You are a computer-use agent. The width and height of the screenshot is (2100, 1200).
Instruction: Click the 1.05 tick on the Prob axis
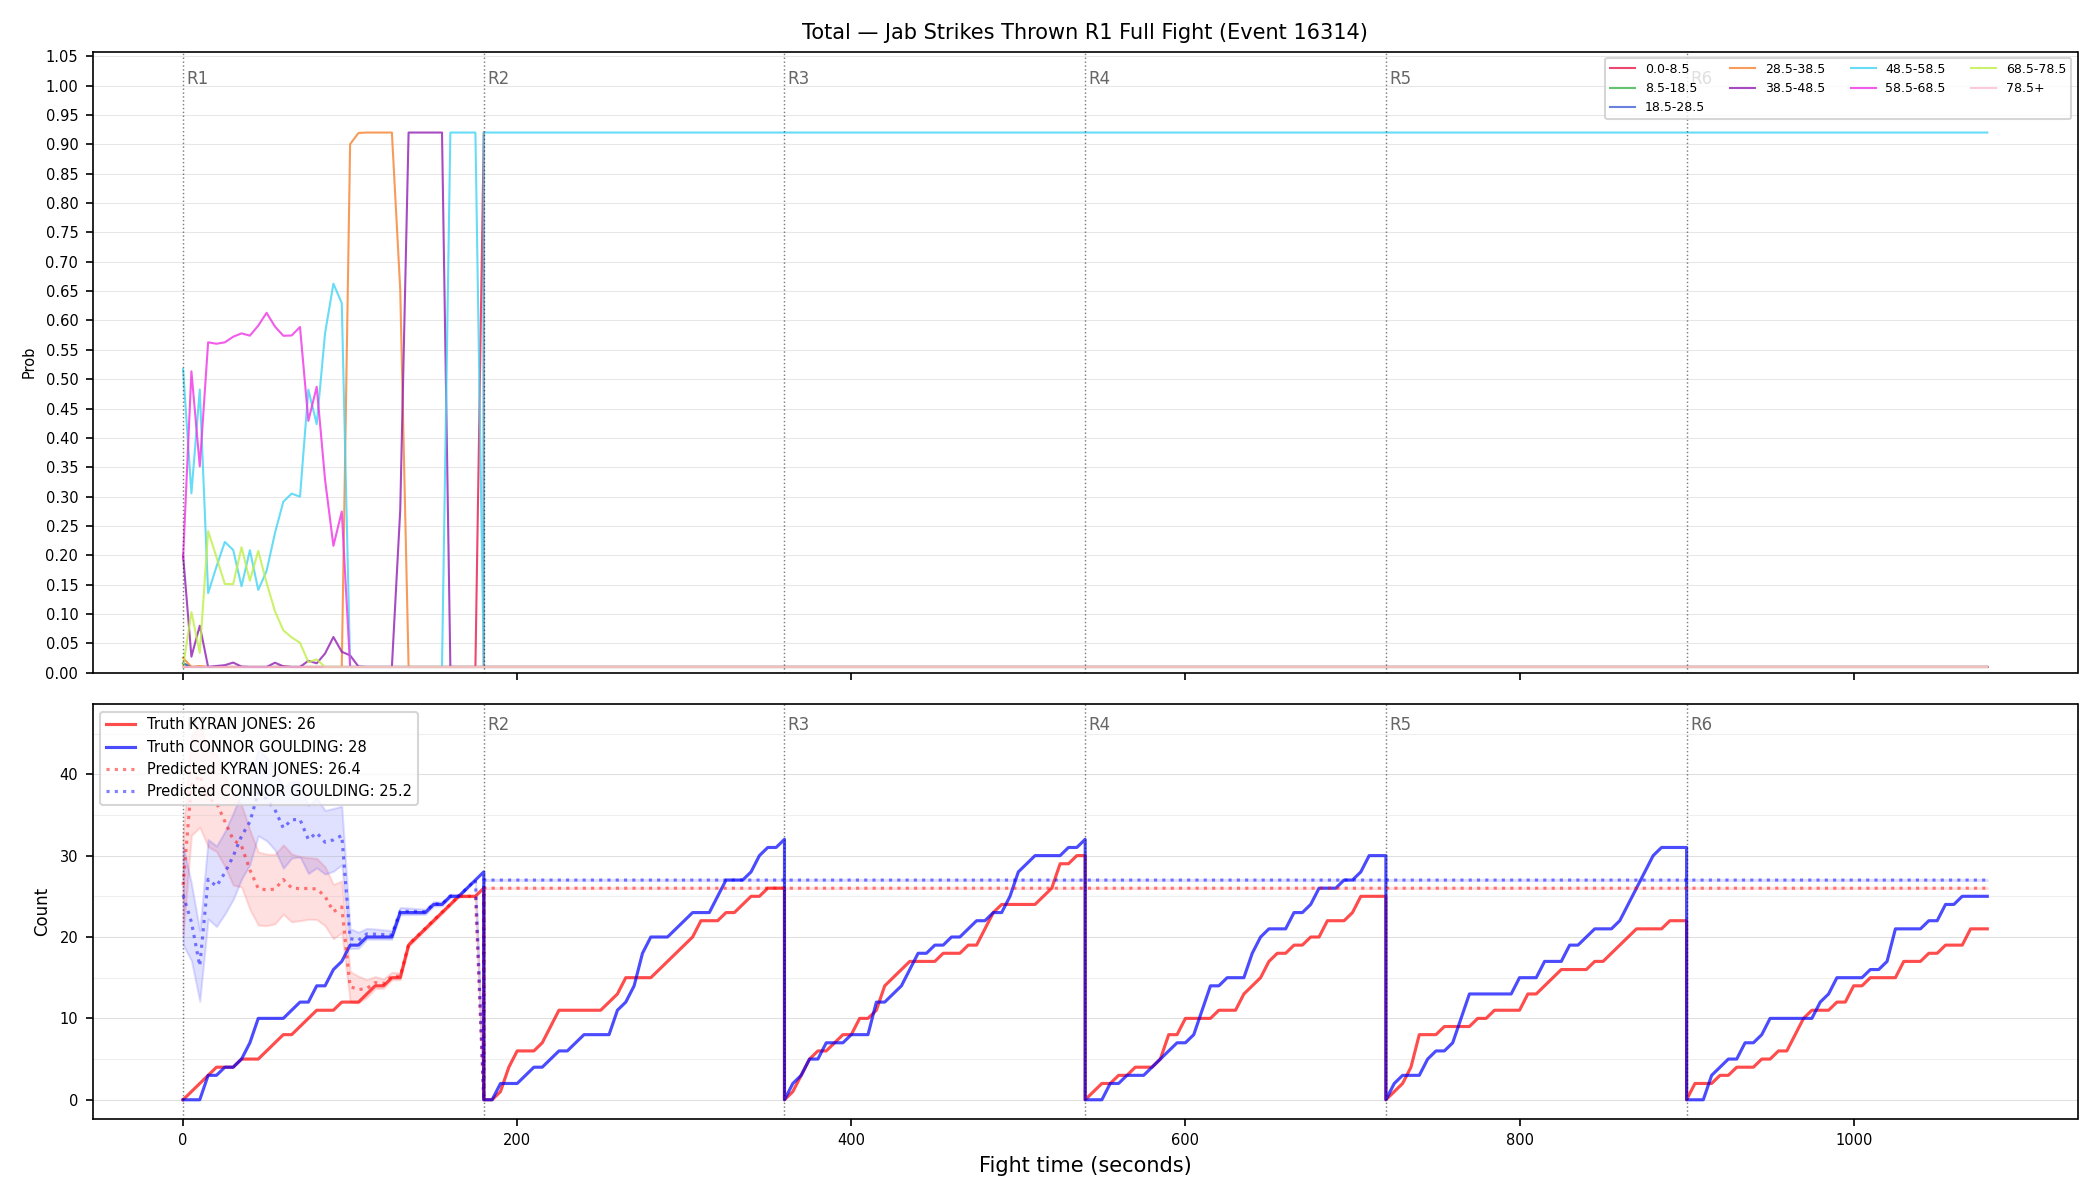point(62,57)
